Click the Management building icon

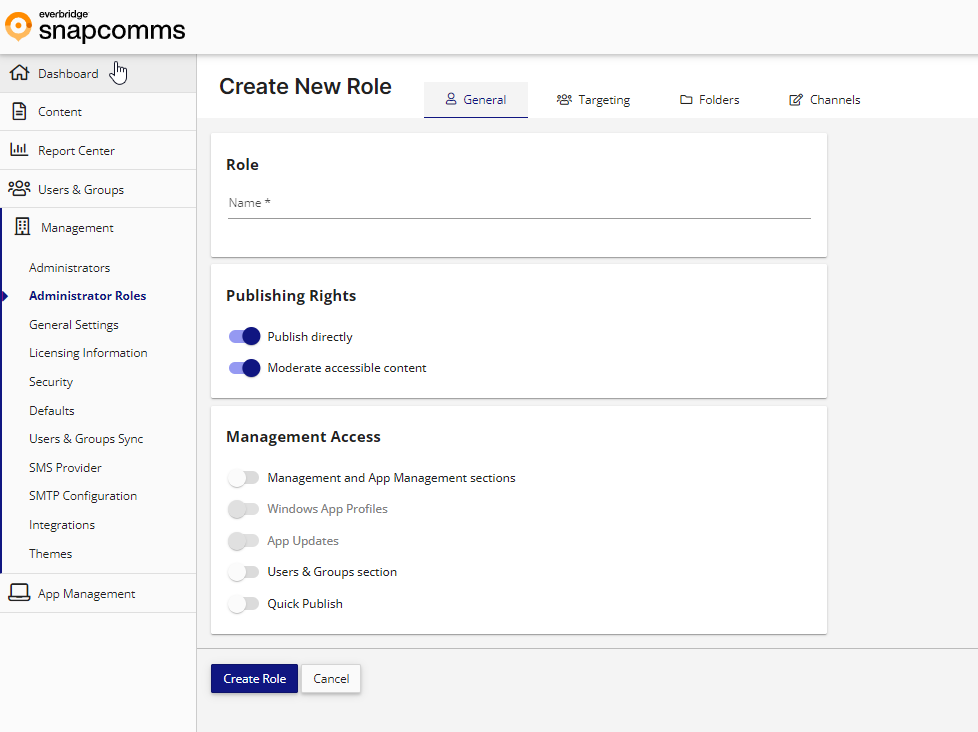(22, 227)
